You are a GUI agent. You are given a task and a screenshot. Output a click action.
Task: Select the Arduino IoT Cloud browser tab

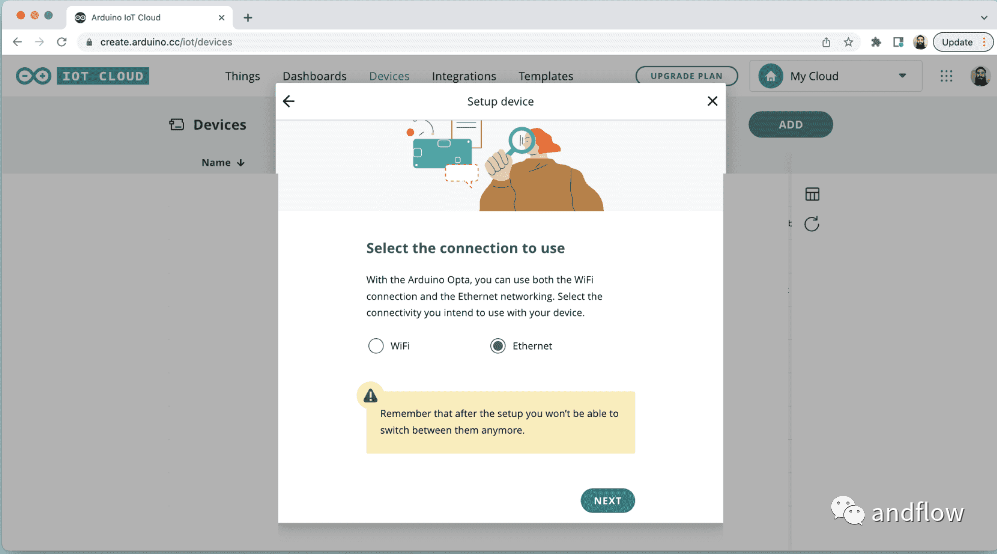tap(149, 18)
